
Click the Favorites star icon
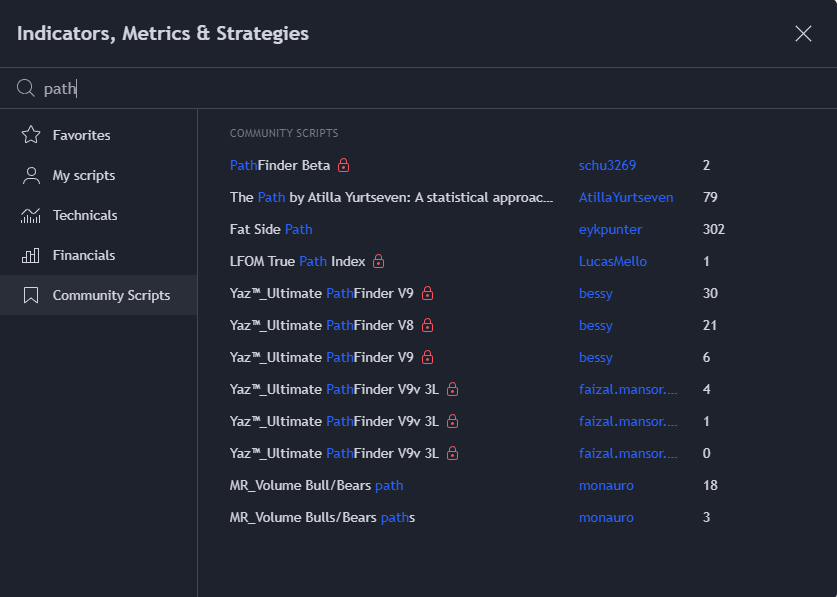pyautogui.click(x=31, y=135)
